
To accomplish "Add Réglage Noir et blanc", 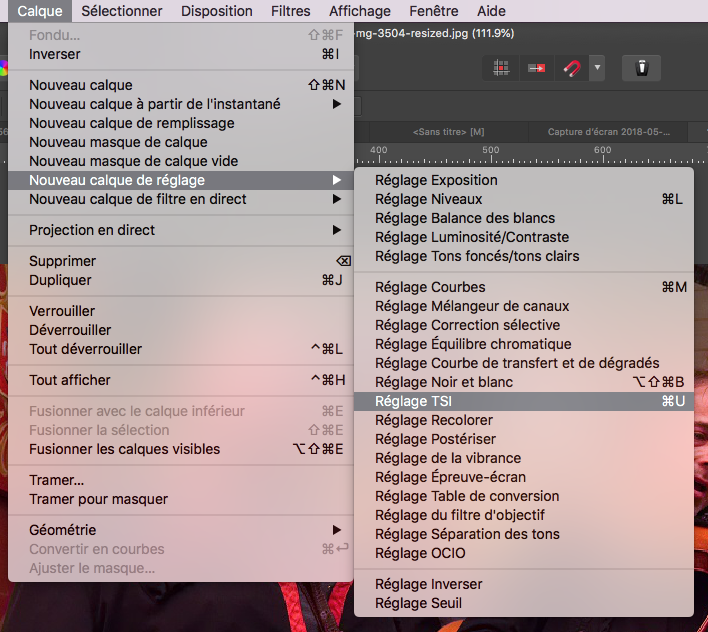I will (x=524, y=382).
